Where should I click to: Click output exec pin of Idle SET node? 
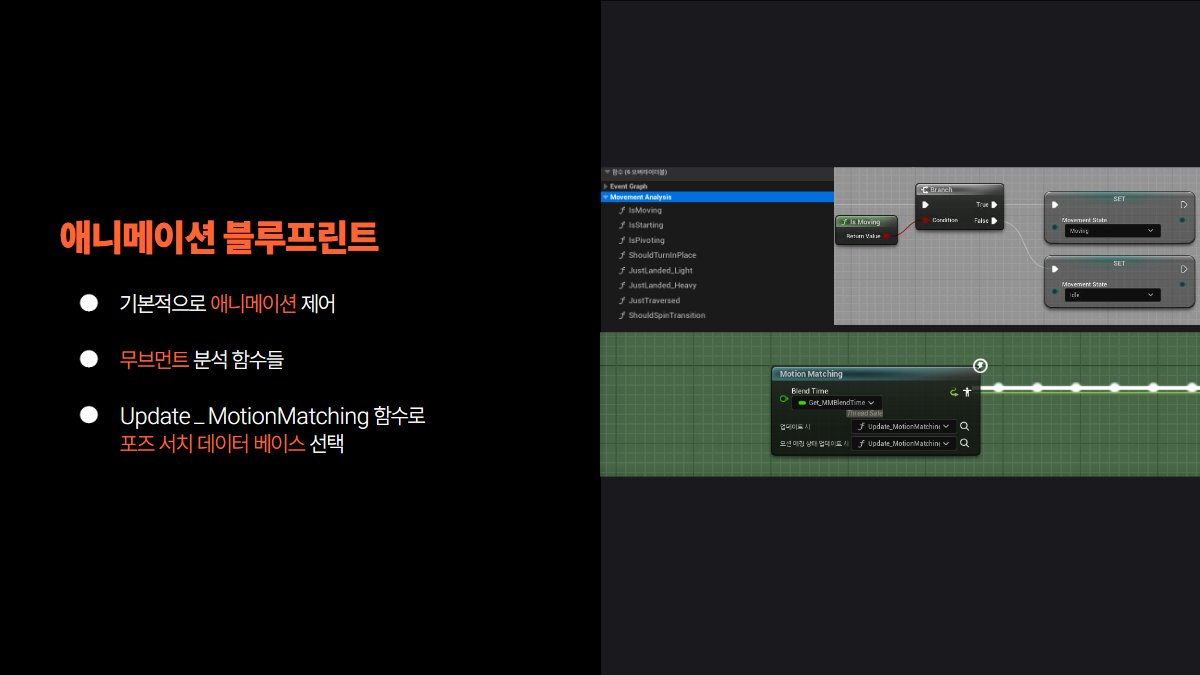(x=1184, y=269)
